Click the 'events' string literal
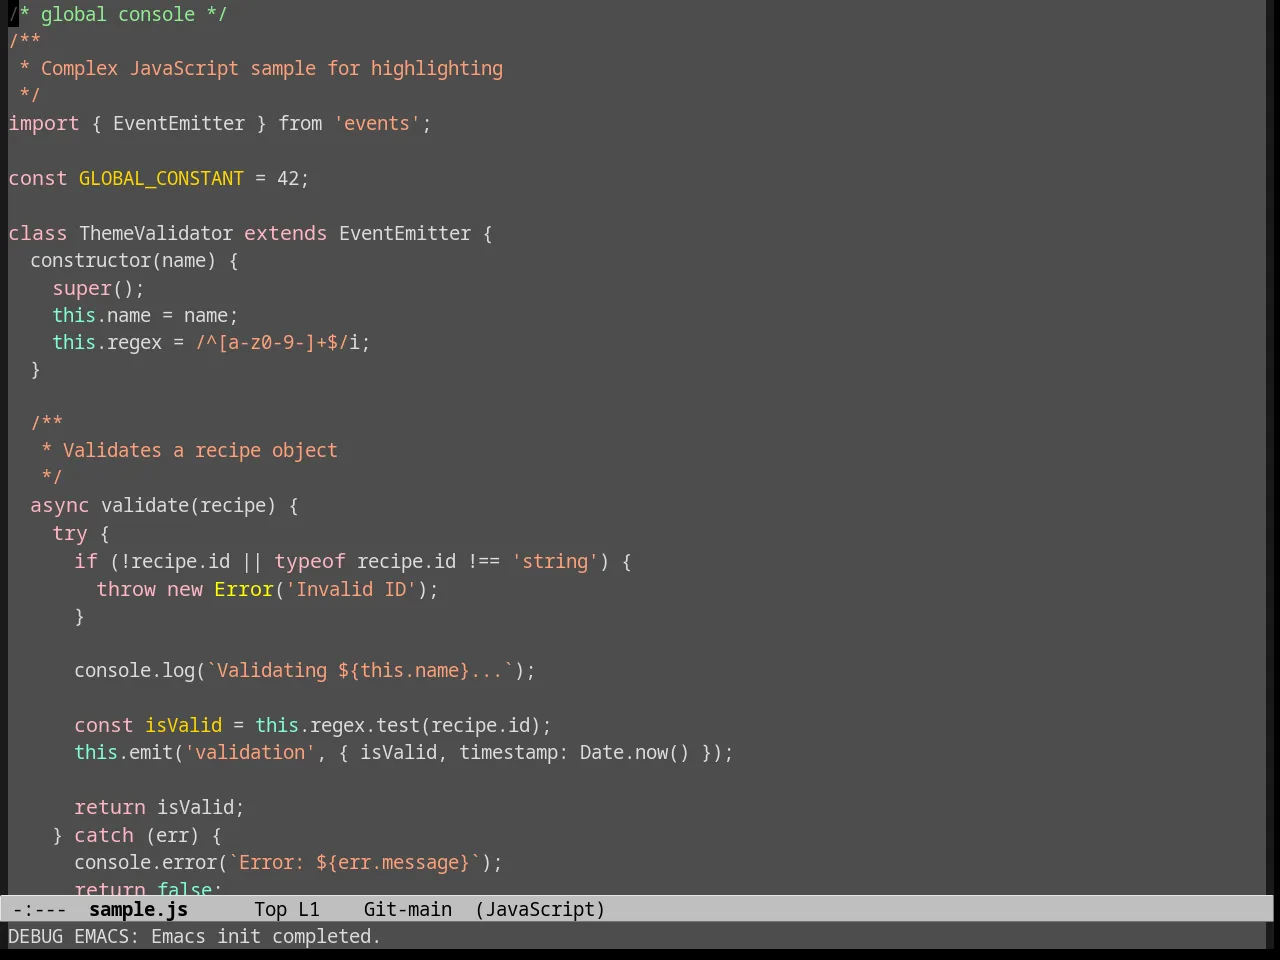 pos(377,123)
